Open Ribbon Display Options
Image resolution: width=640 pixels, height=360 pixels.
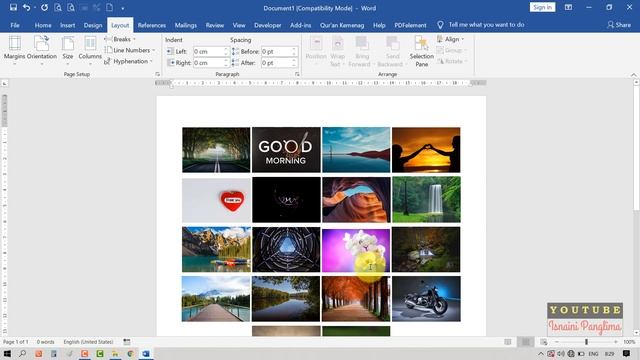point(568,7)
